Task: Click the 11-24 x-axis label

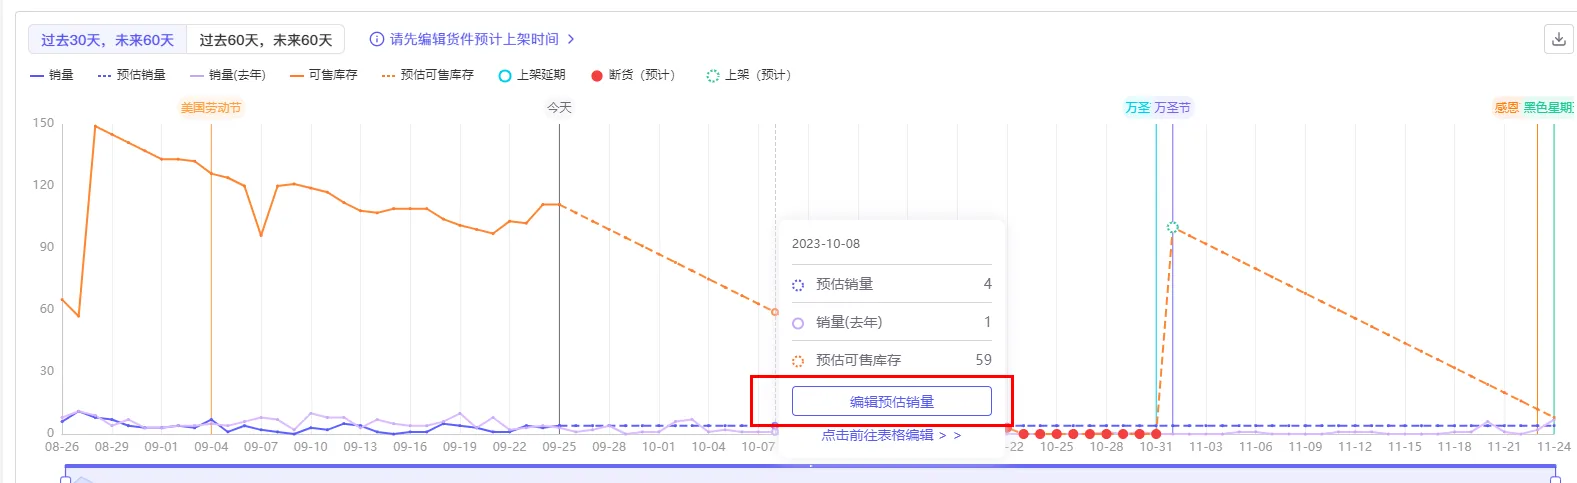Action: (x=1554, y=447)
